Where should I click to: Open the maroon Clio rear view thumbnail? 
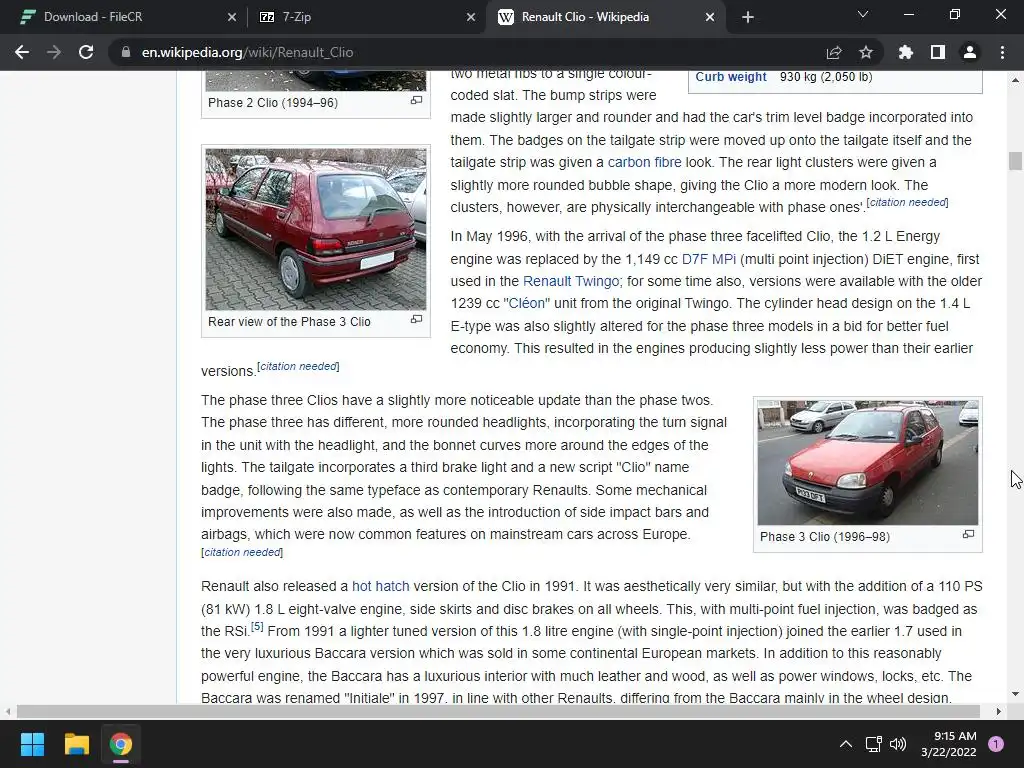pos(315,229)
